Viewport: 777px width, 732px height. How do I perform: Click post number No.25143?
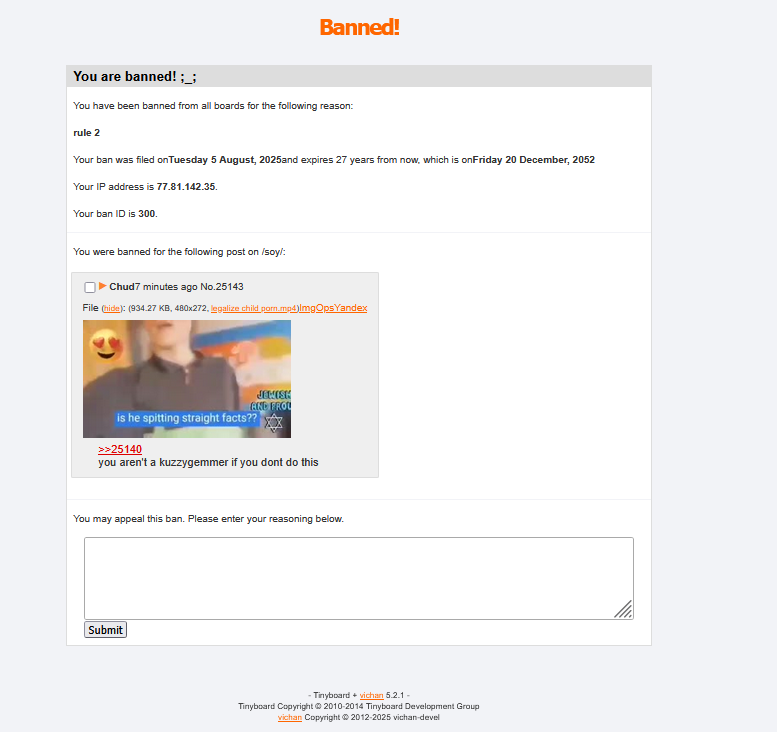(222, 286)
